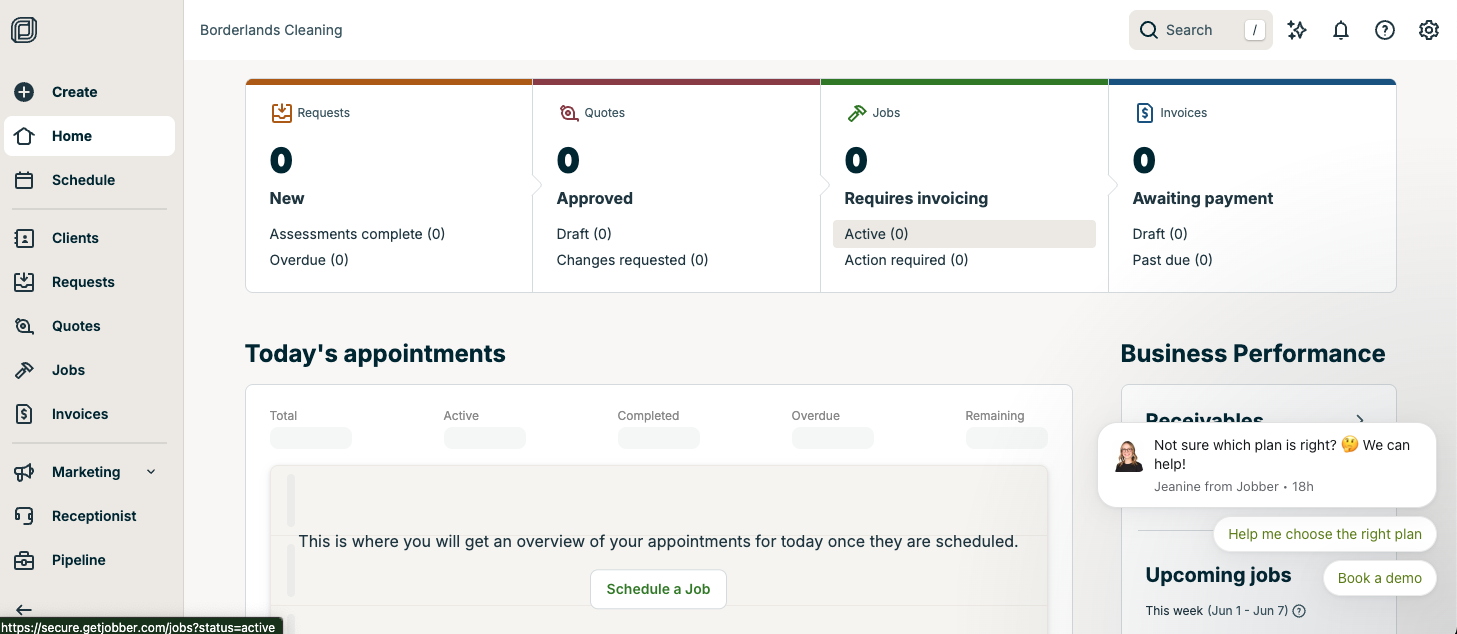Click the Marketing megaphone icon

[x=24, y=472]
